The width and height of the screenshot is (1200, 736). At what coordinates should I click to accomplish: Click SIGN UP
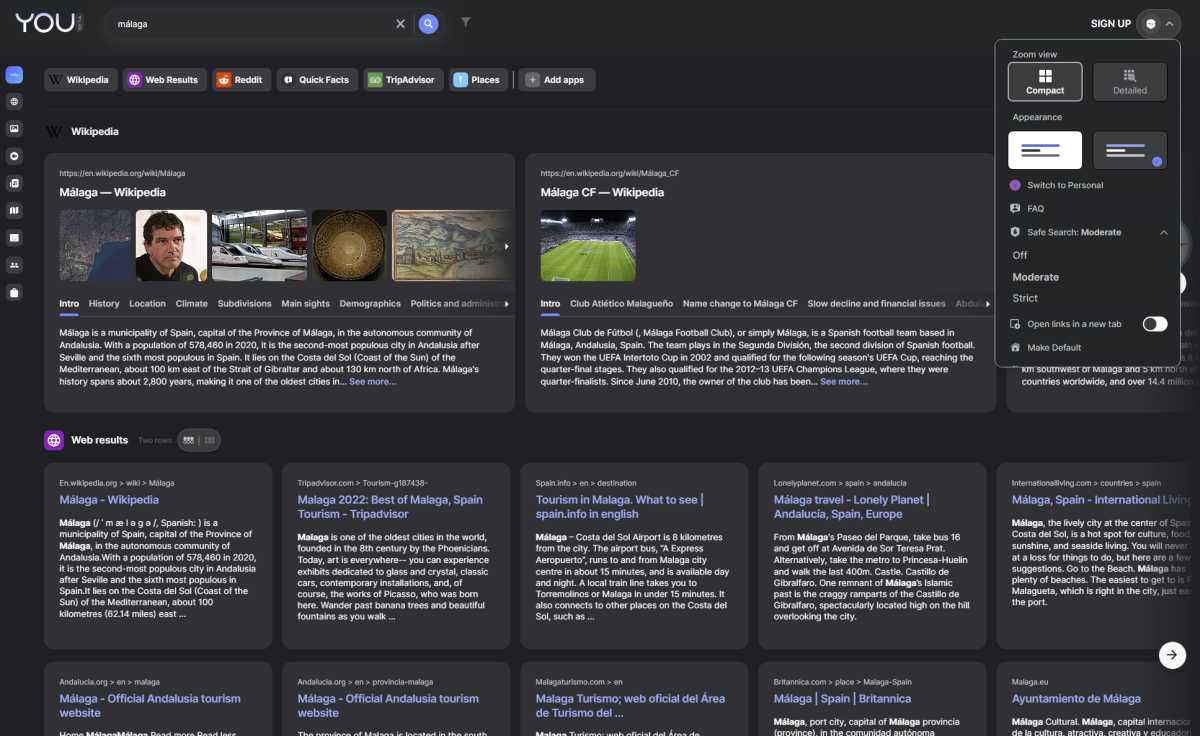pyautogui.click(x=1111, y=24)
